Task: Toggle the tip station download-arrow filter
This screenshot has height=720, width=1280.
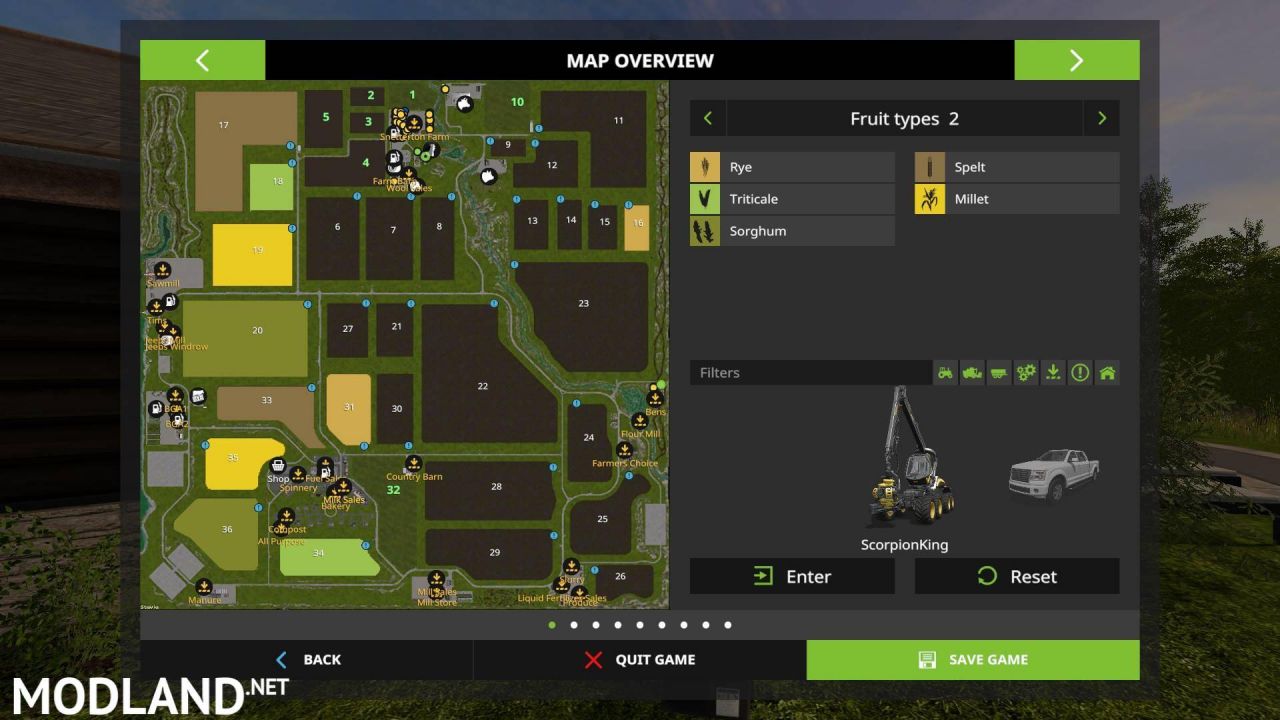Action: (1053, 373)
